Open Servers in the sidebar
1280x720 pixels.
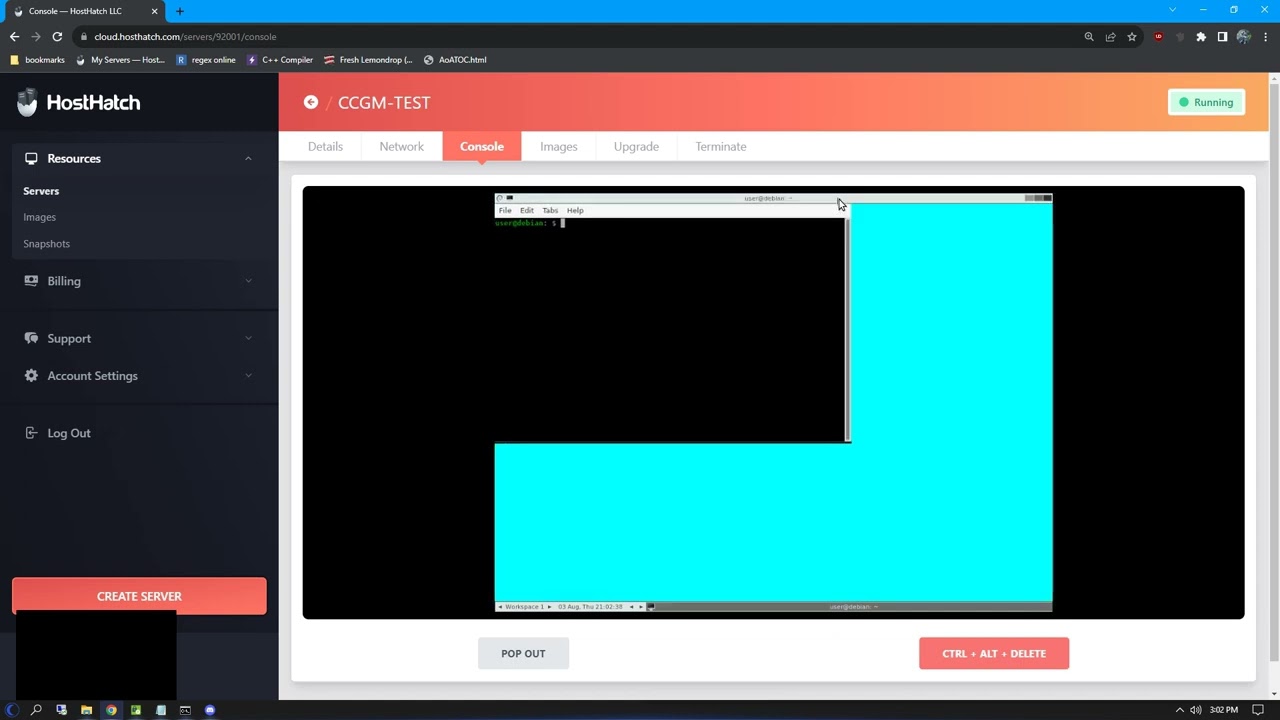pyautogui.click(x=41, y=191)
